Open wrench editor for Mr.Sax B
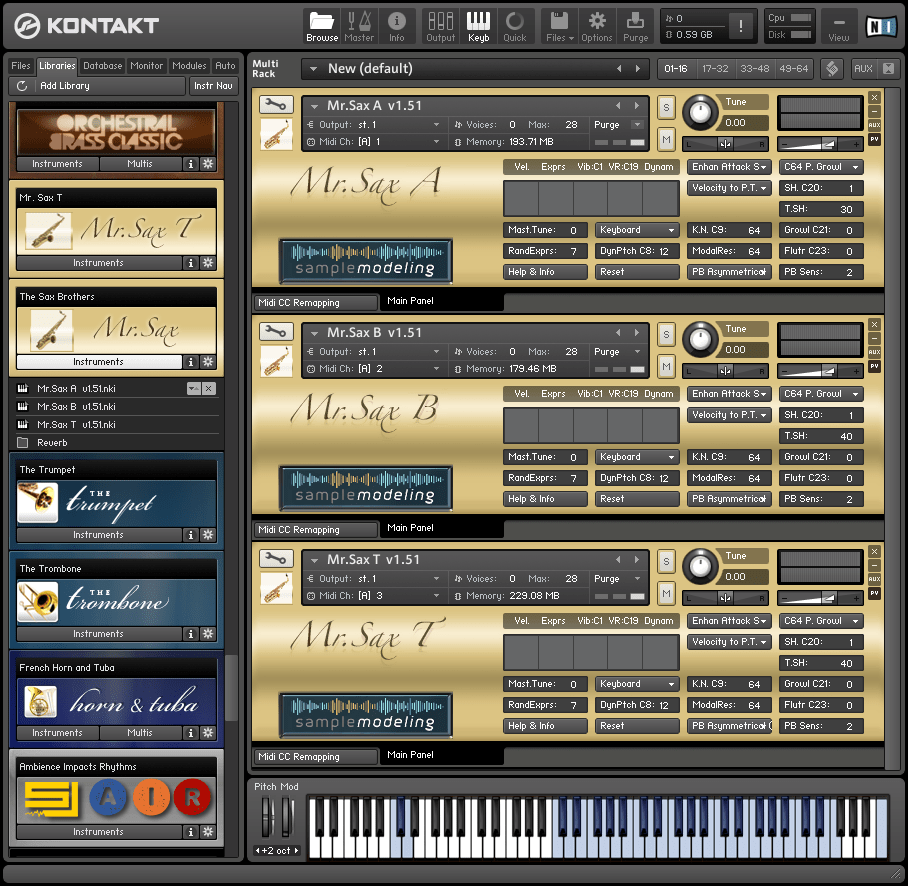Image resolution: width=908 pixels, height=886 pixels. pos(276,332)
